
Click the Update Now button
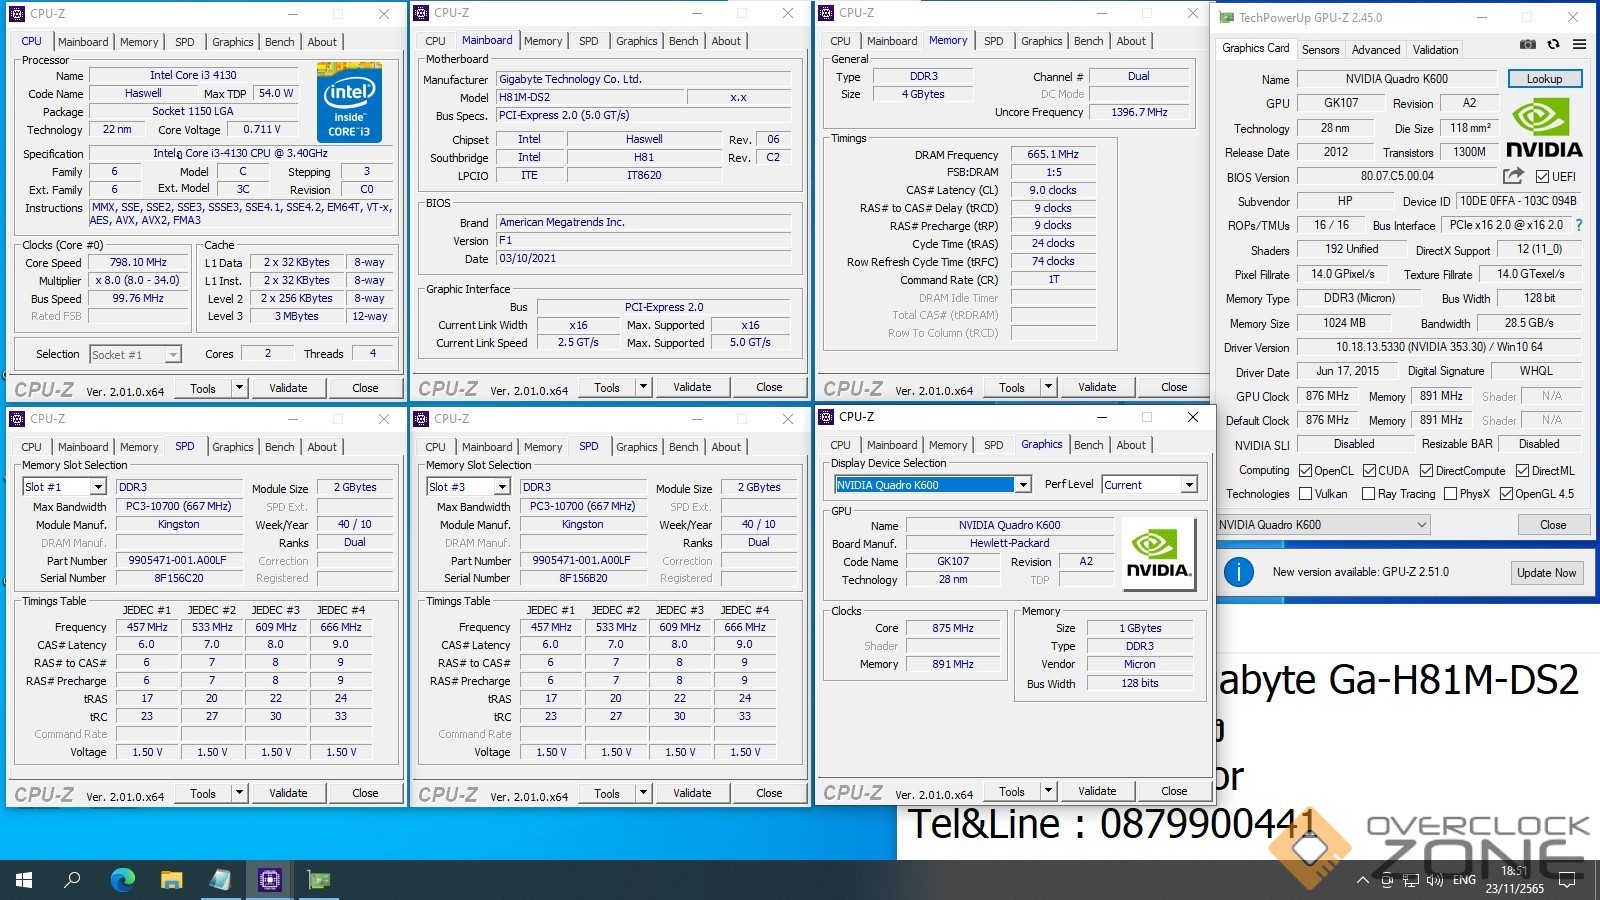(1545, 573)
